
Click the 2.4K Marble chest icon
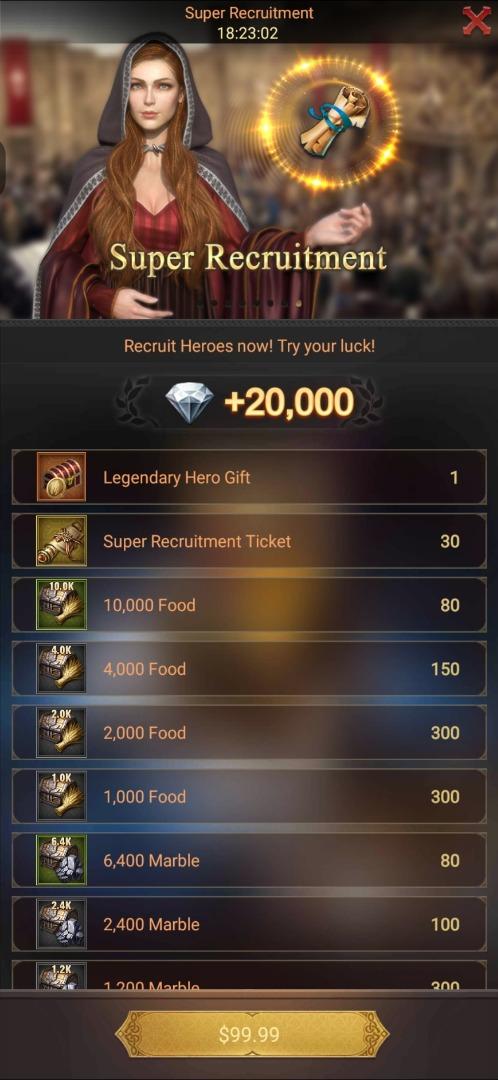click(61, 924)
